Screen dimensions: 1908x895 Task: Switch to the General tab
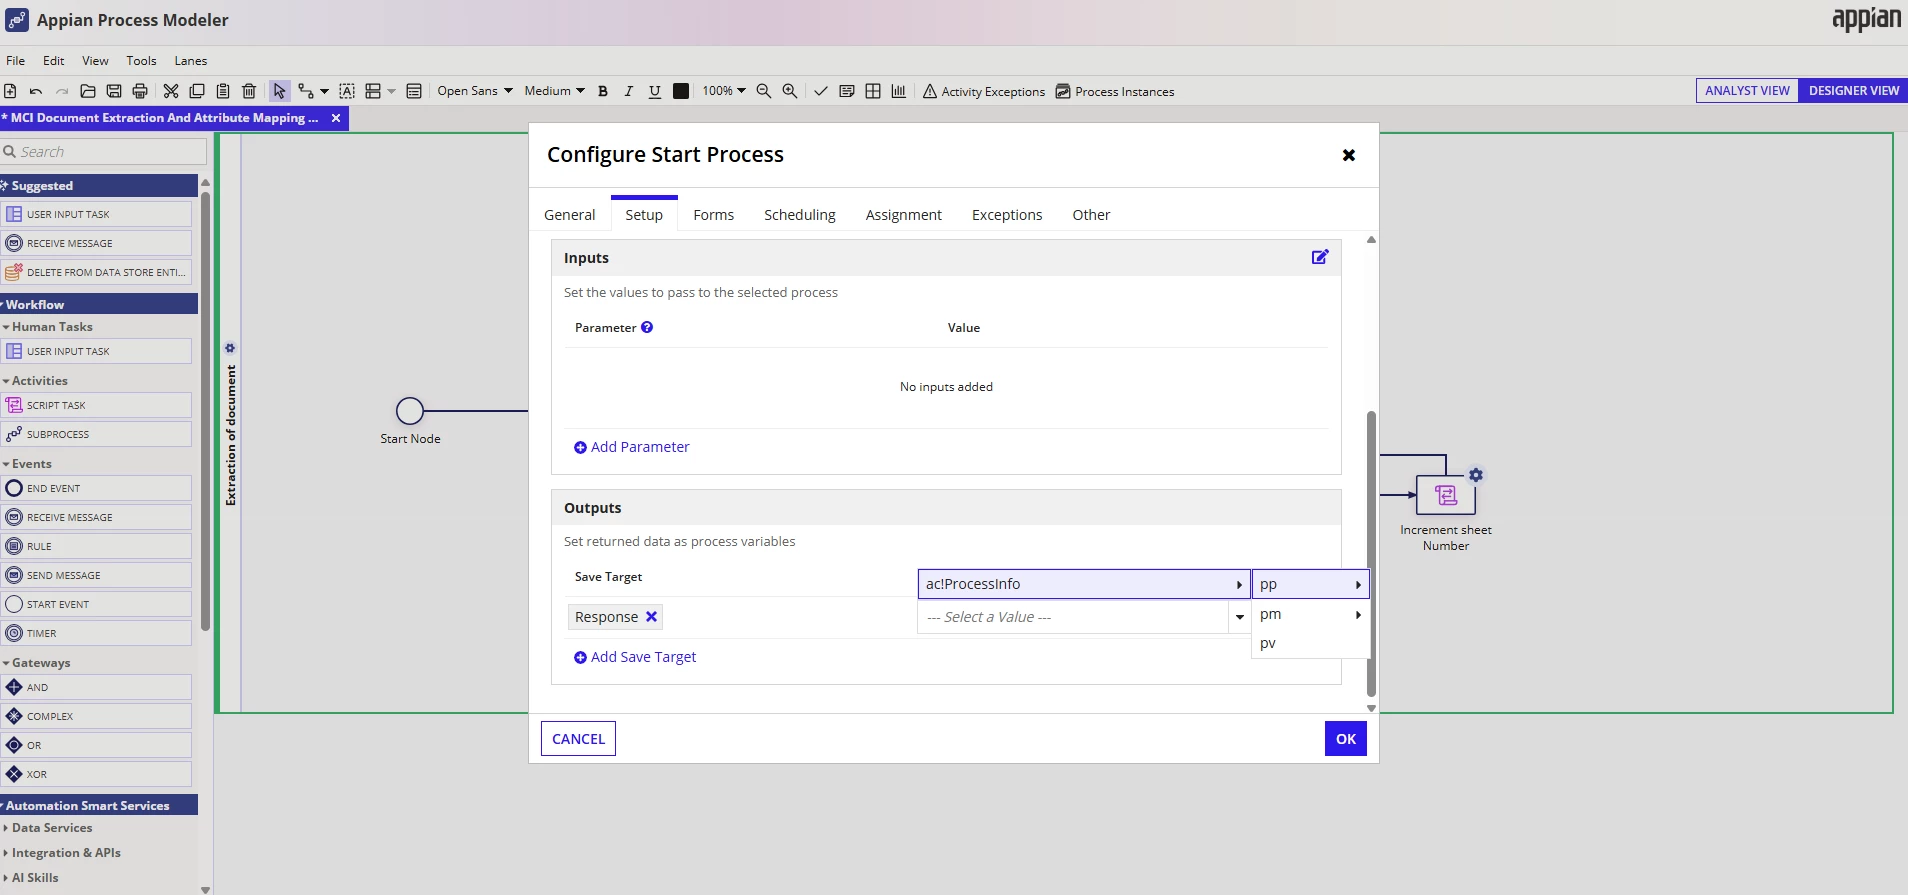tap(570, 215)
